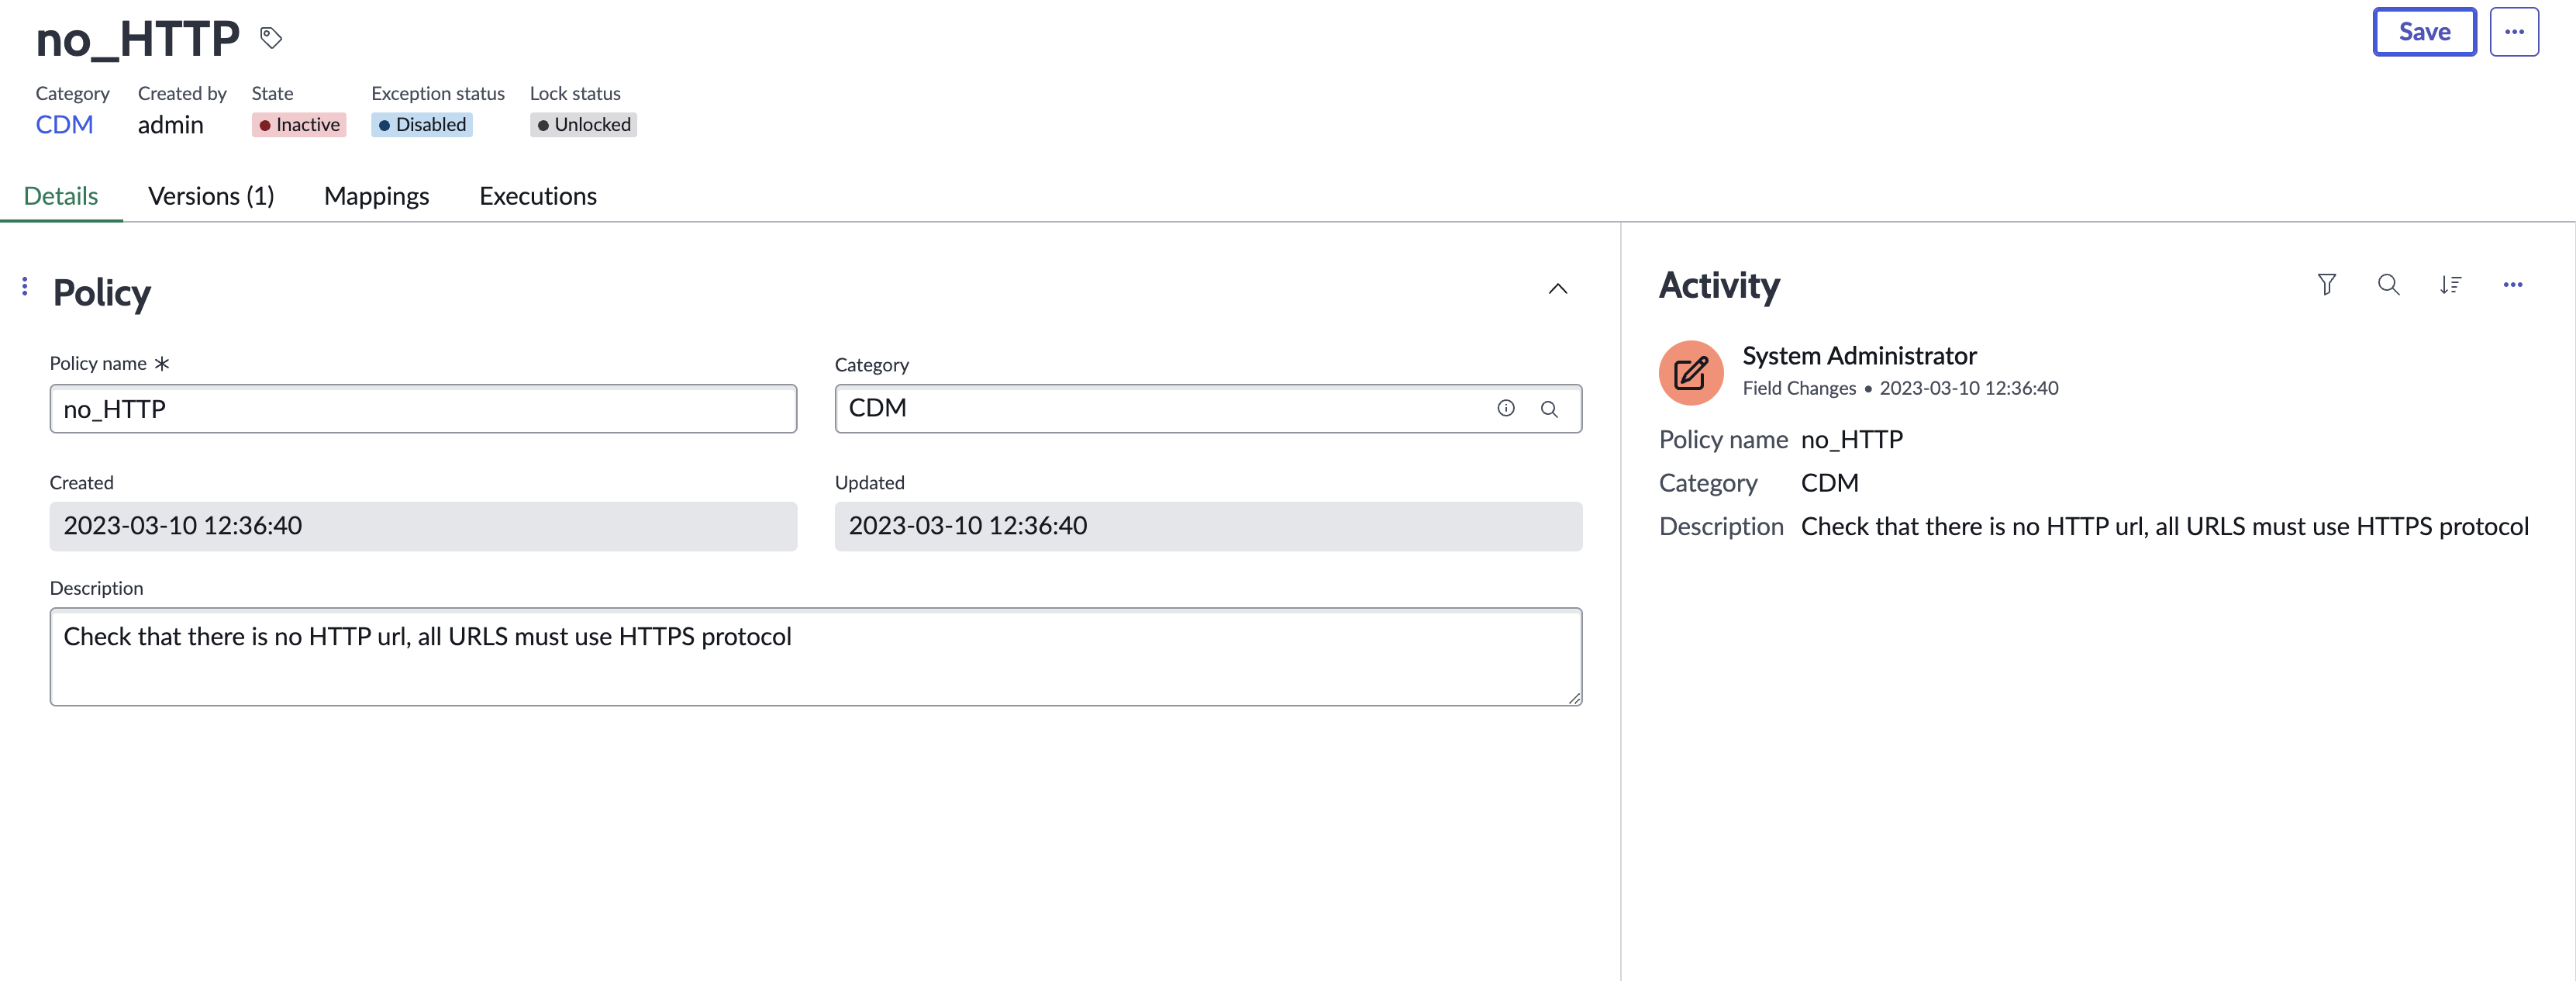
Task: Click the Unlocked lock status badge
Action: tap(583, 125)
